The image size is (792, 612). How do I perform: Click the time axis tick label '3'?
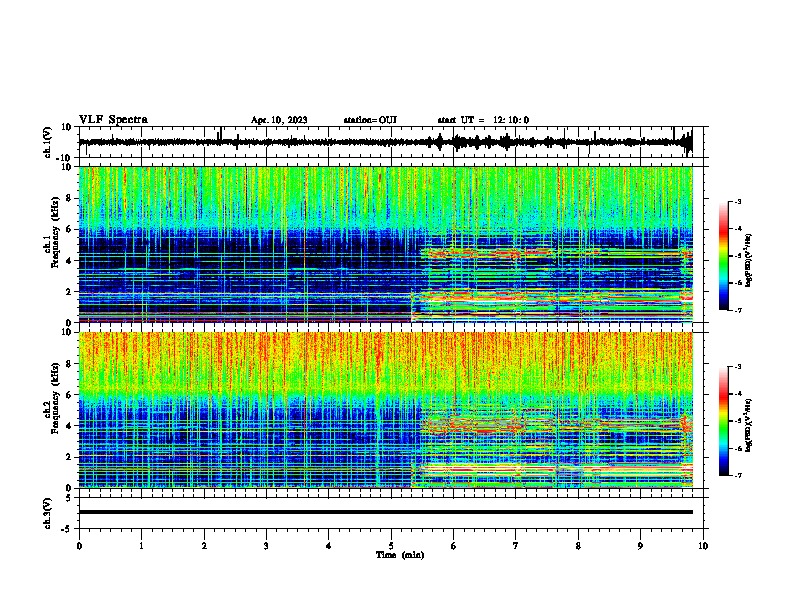tap(266, 546)
